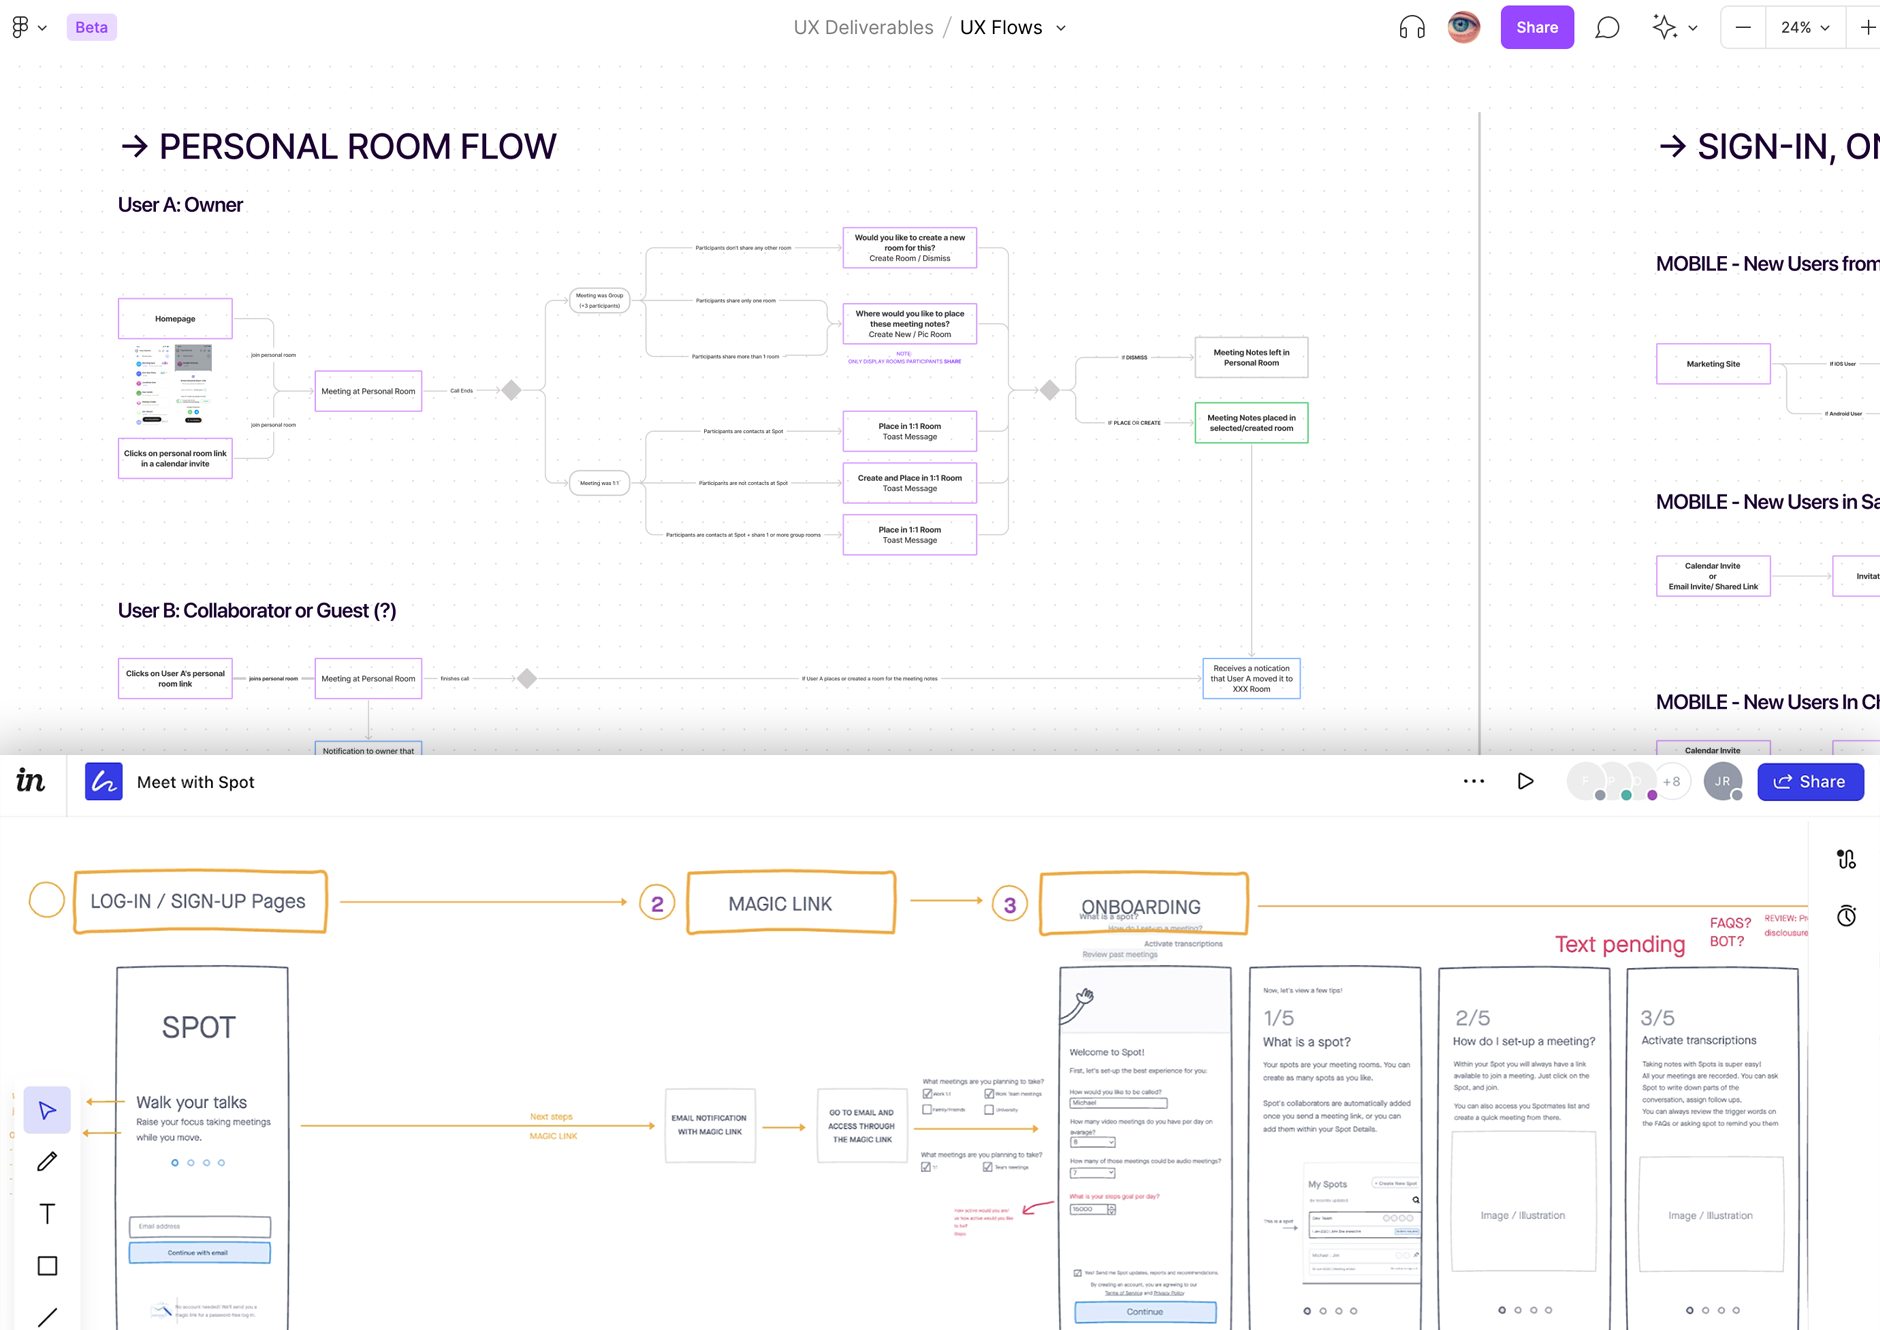
Task: Click the Continue button on Welcome screen
Action: (x=1145, y=1312)
